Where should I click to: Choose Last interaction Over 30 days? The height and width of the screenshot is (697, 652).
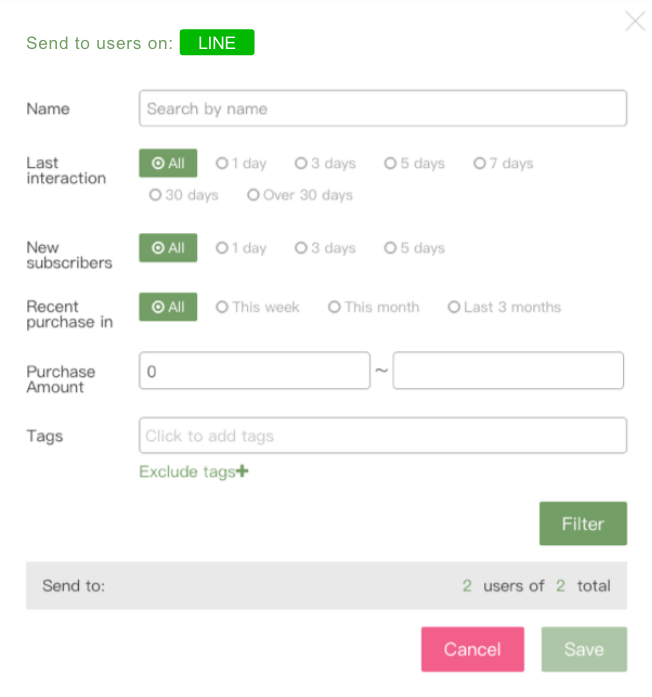click(300, 195)
